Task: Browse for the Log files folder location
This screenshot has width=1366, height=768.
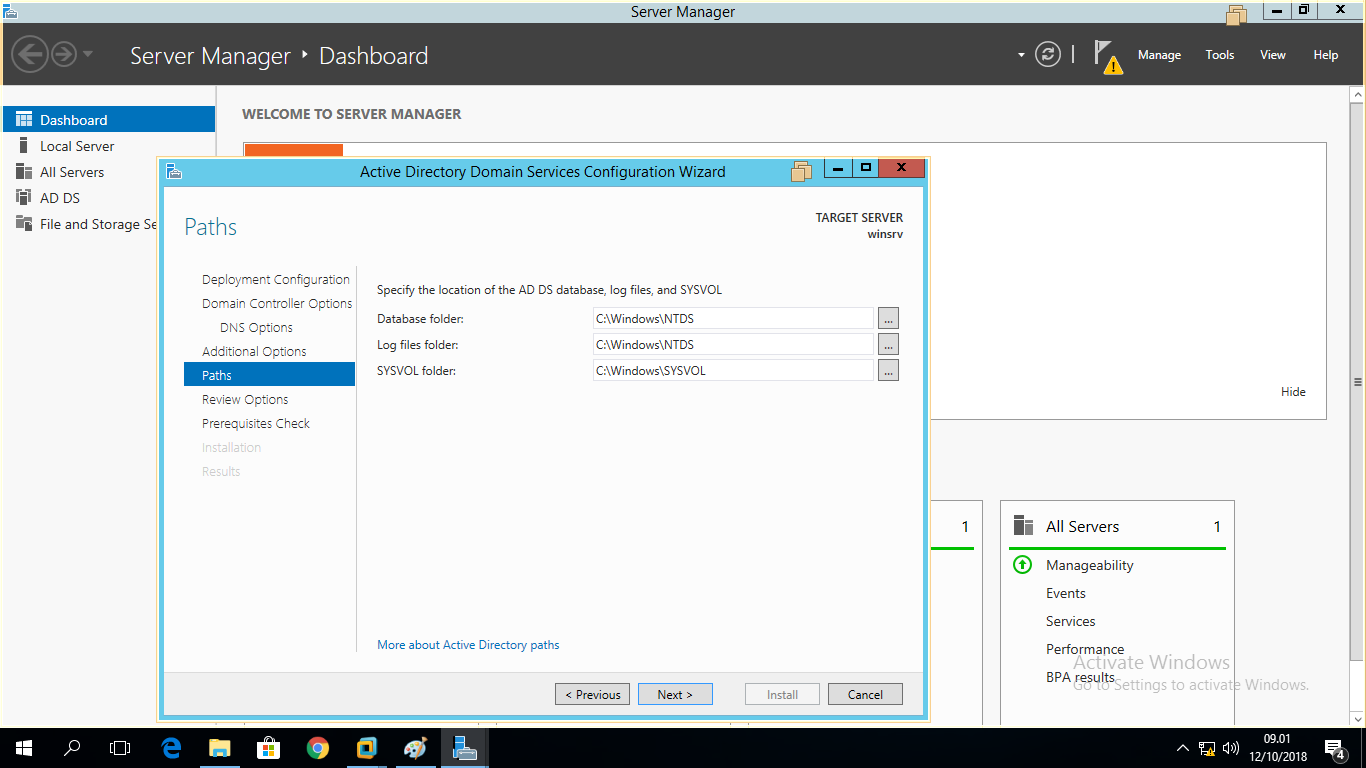Action: (x=888, y=344)
